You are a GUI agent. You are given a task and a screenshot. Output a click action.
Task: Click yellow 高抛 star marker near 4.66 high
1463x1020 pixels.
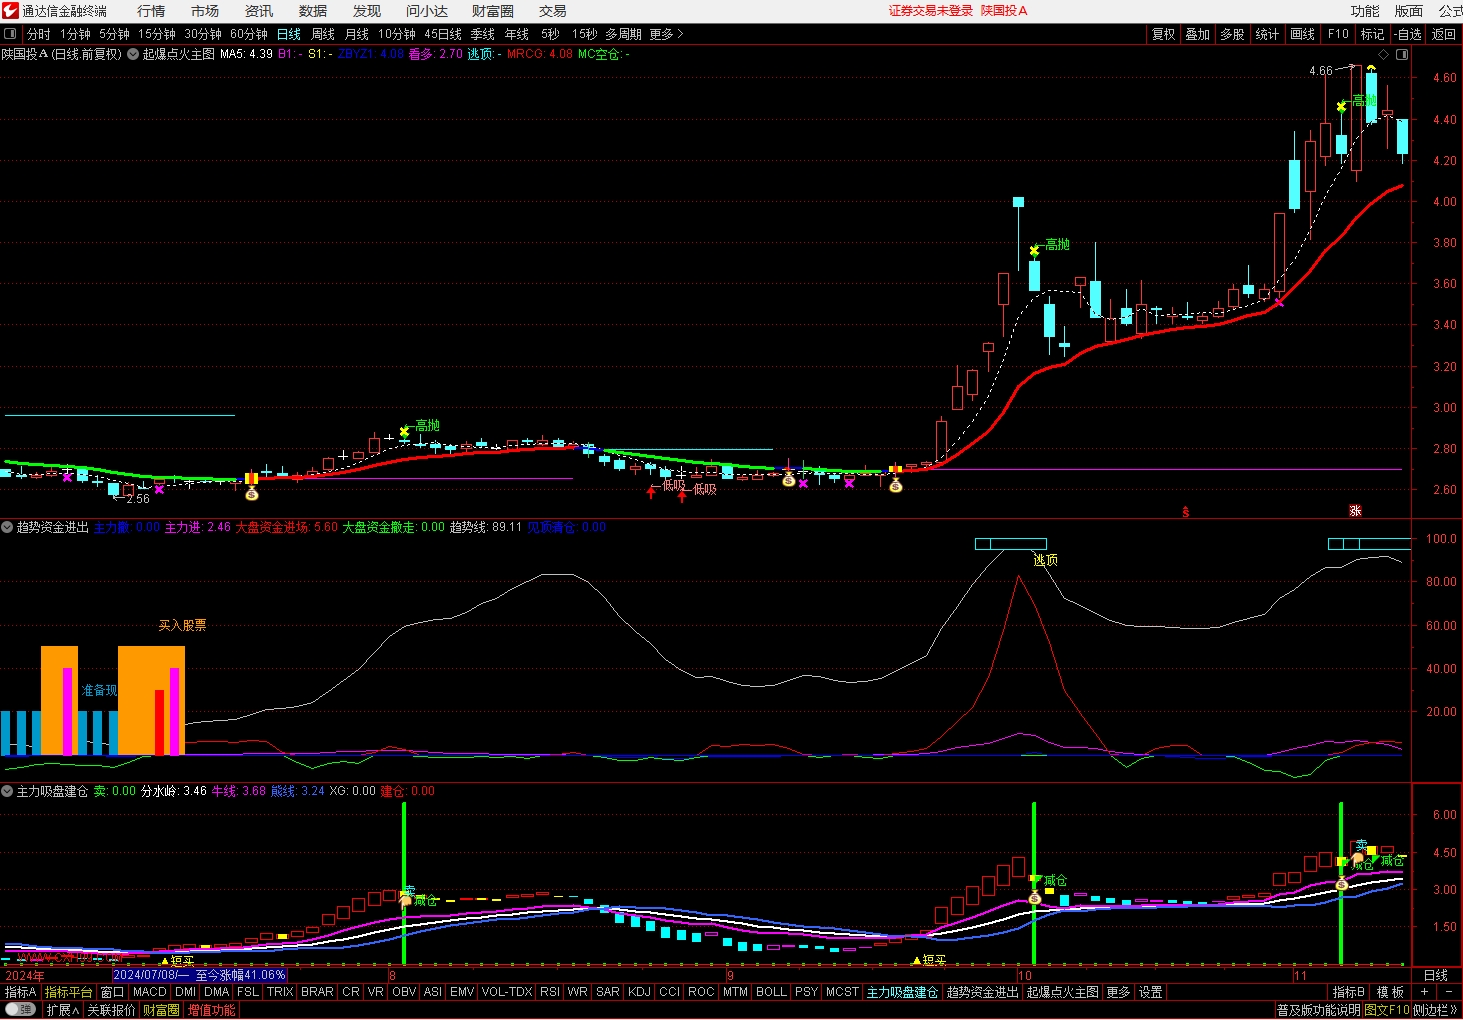pos(1341,106)
